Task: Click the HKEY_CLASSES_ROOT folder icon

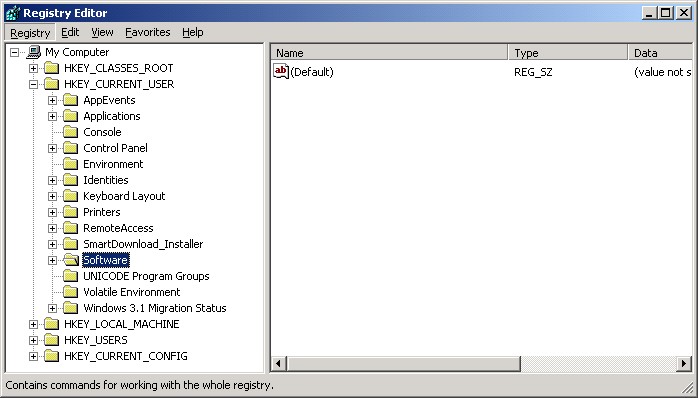Action: tap(52, 68)
